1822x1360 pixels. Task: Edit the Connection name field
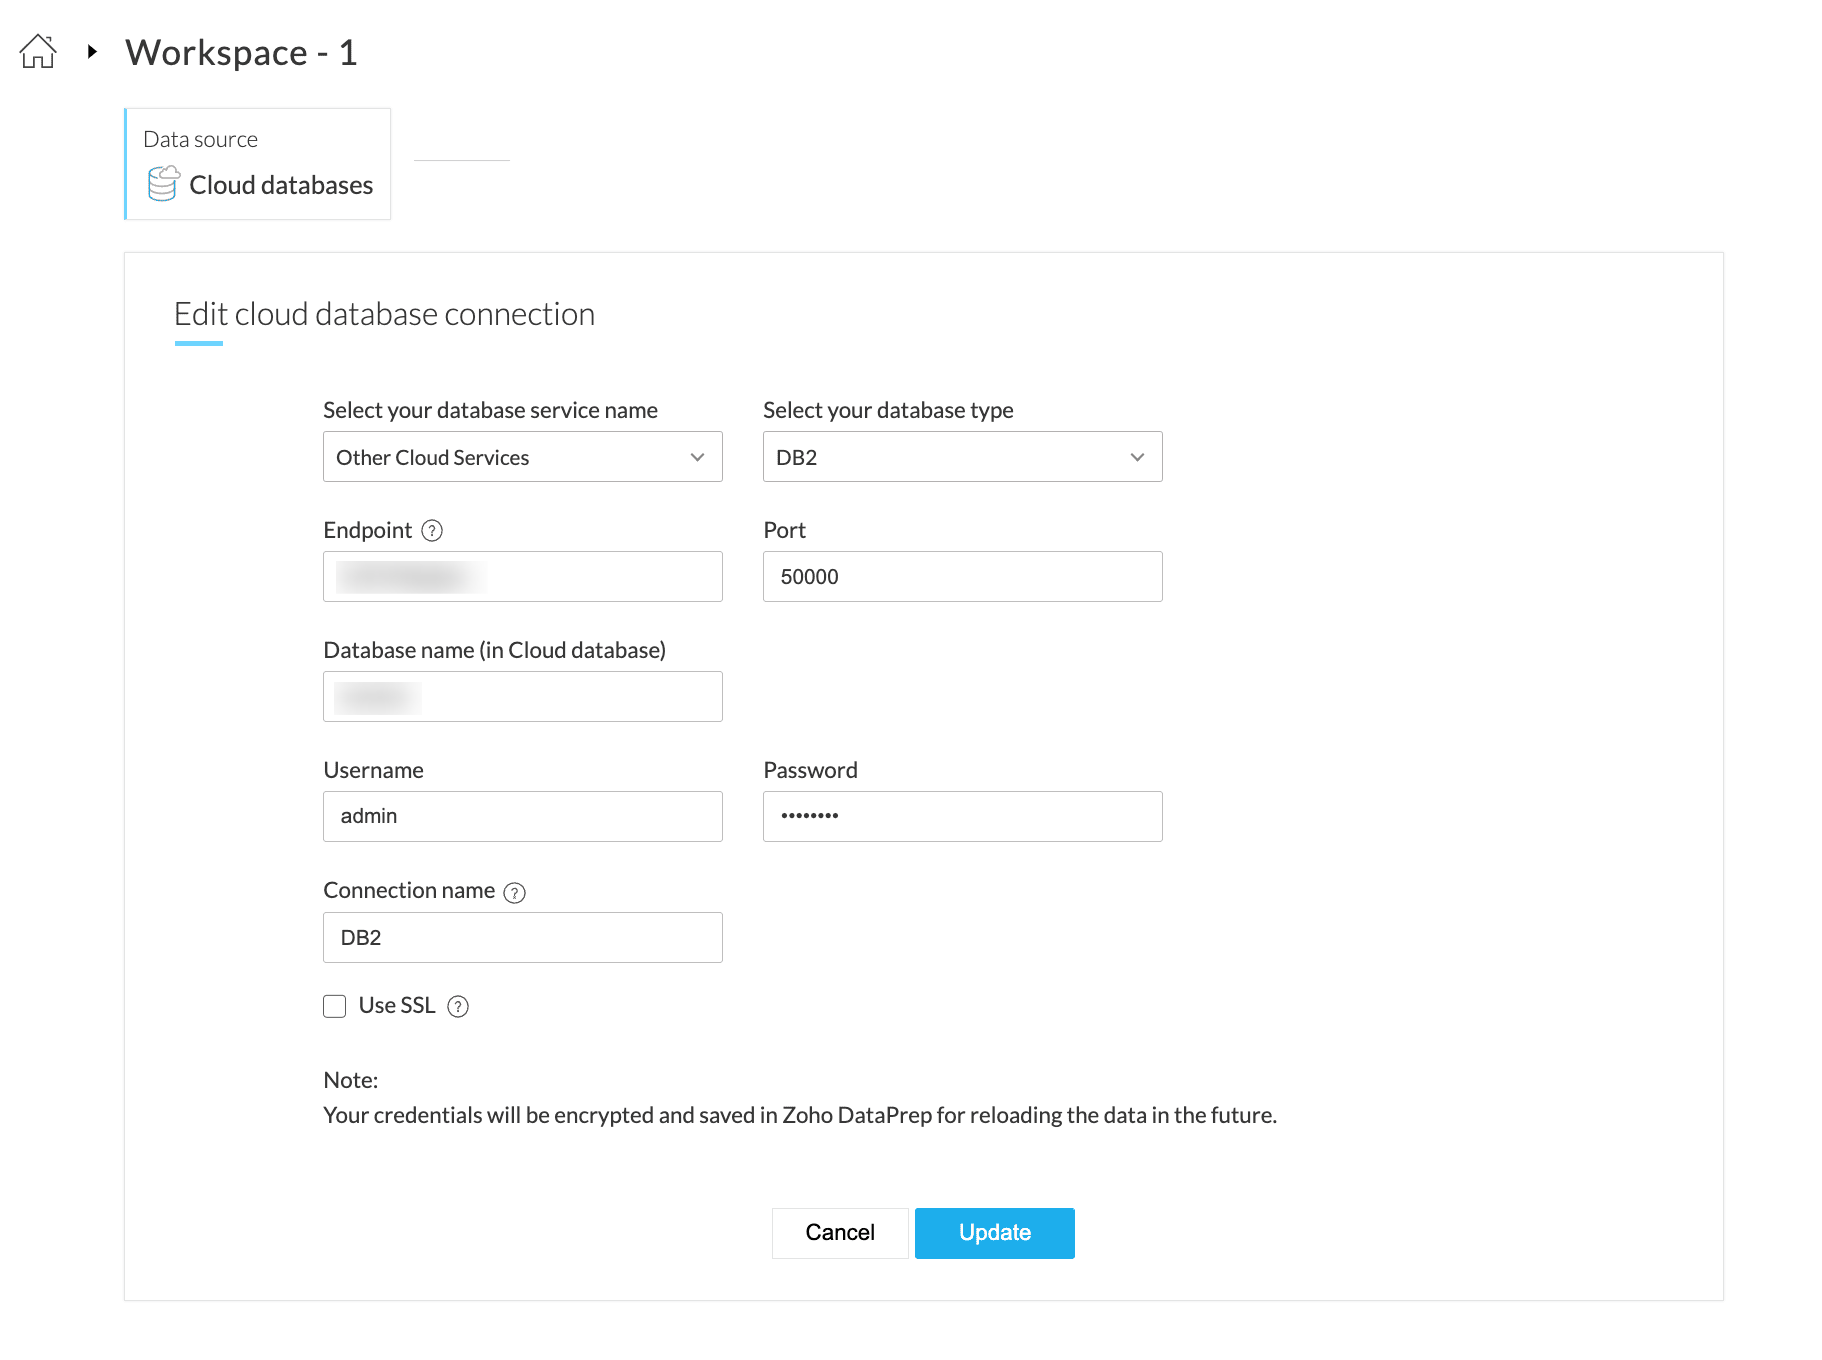click(522, 938)
